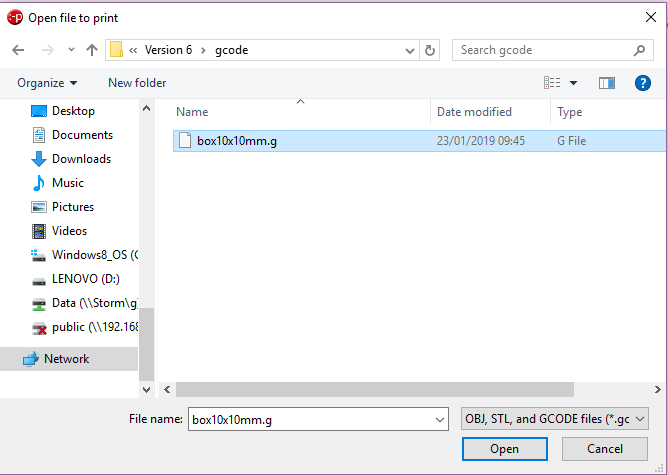This screenshot has width=668, height=475.
Task: Open the Help question mark icon
Action: coord(643,83)
